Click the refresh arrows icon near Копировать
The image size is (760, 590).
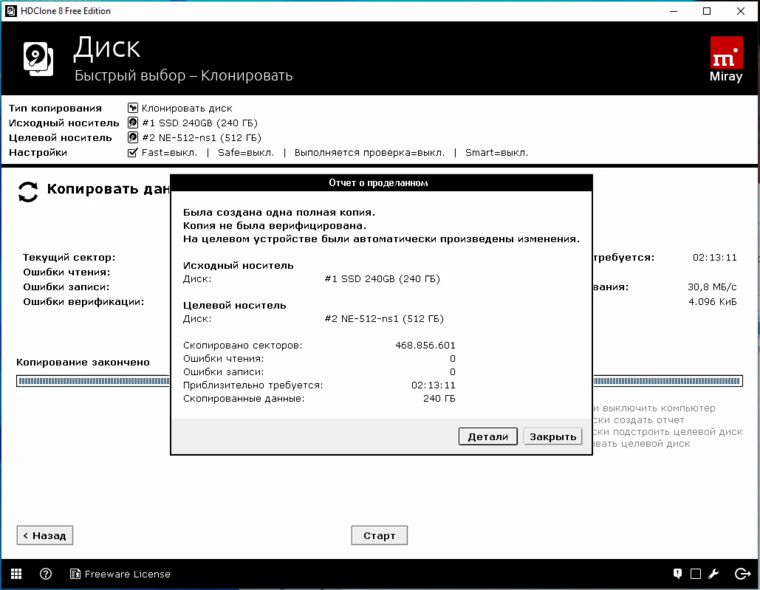point(28,191)
